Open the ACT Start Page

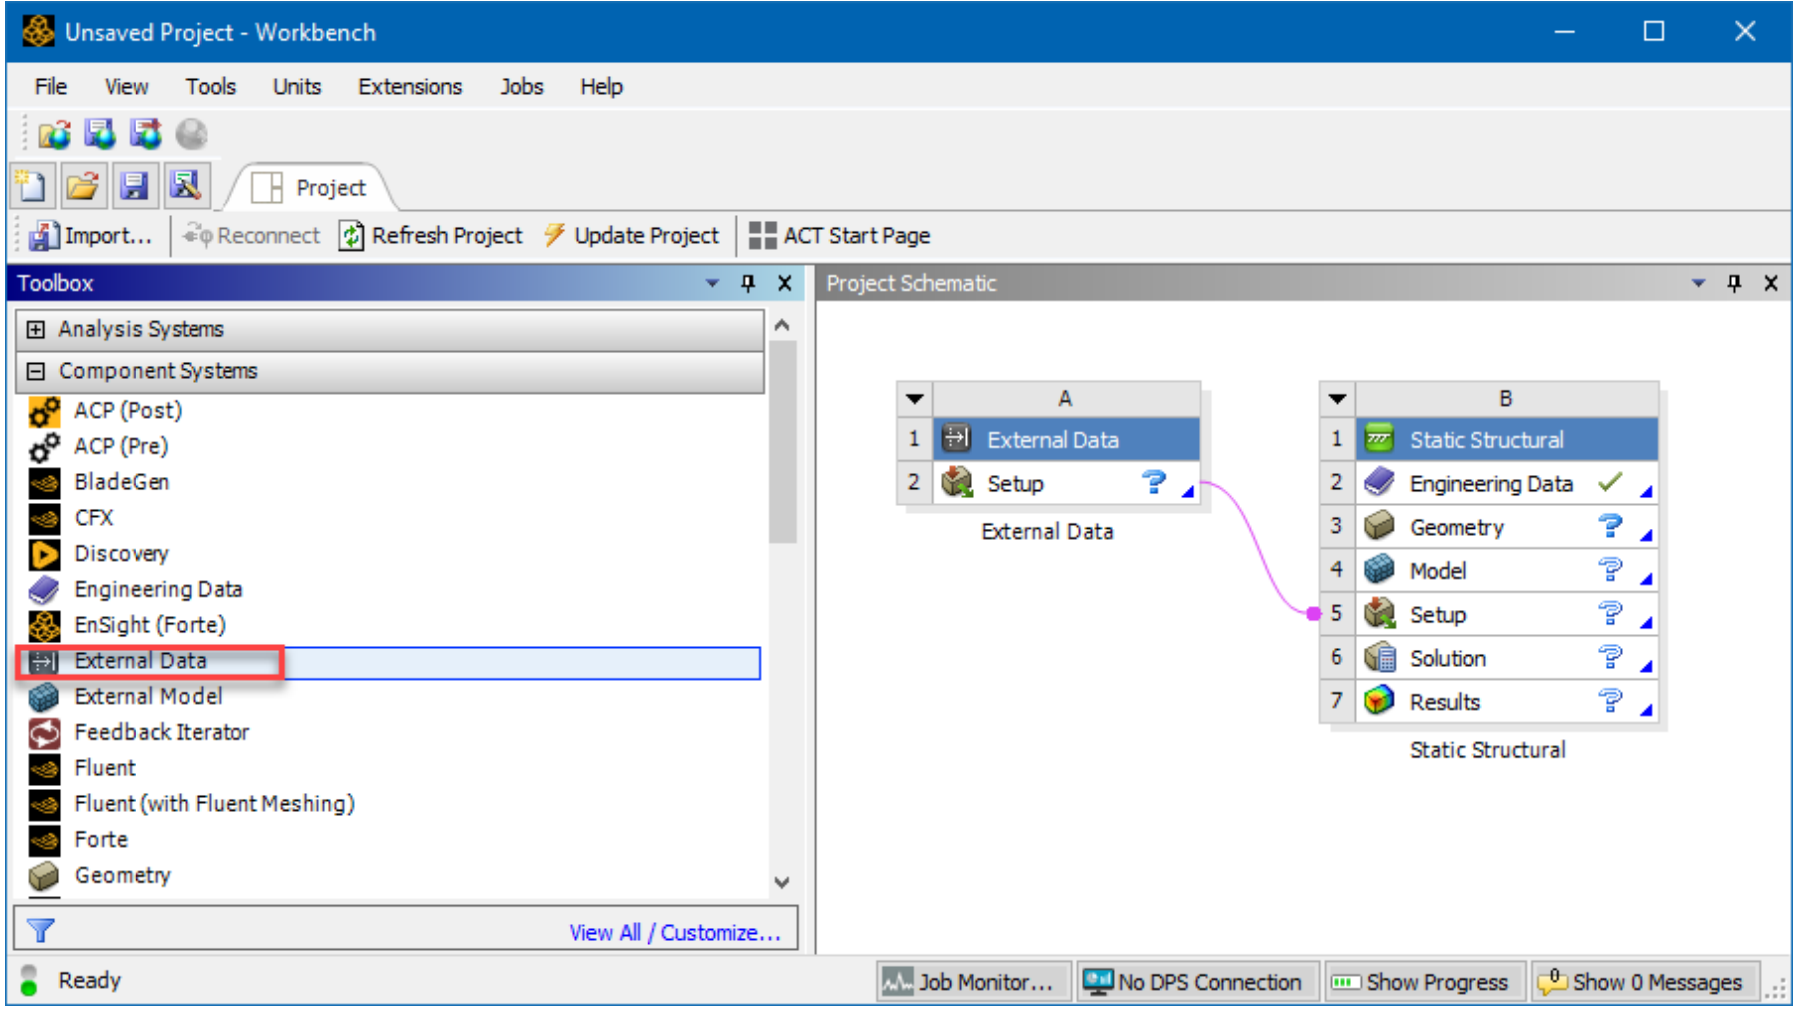point(840,236)
